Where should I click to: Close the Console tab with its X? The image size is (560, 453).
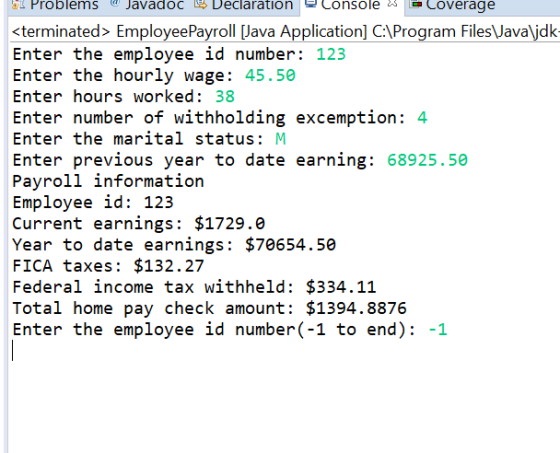392,4
